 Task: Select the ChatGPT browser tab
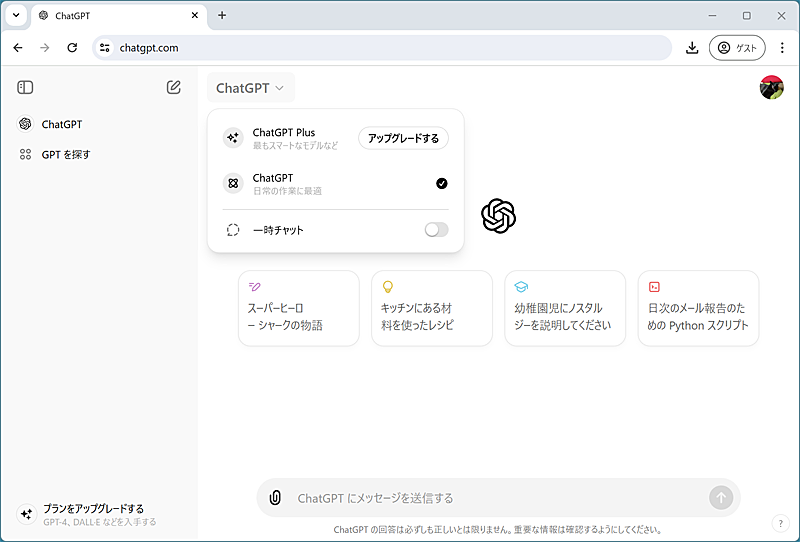119,16
